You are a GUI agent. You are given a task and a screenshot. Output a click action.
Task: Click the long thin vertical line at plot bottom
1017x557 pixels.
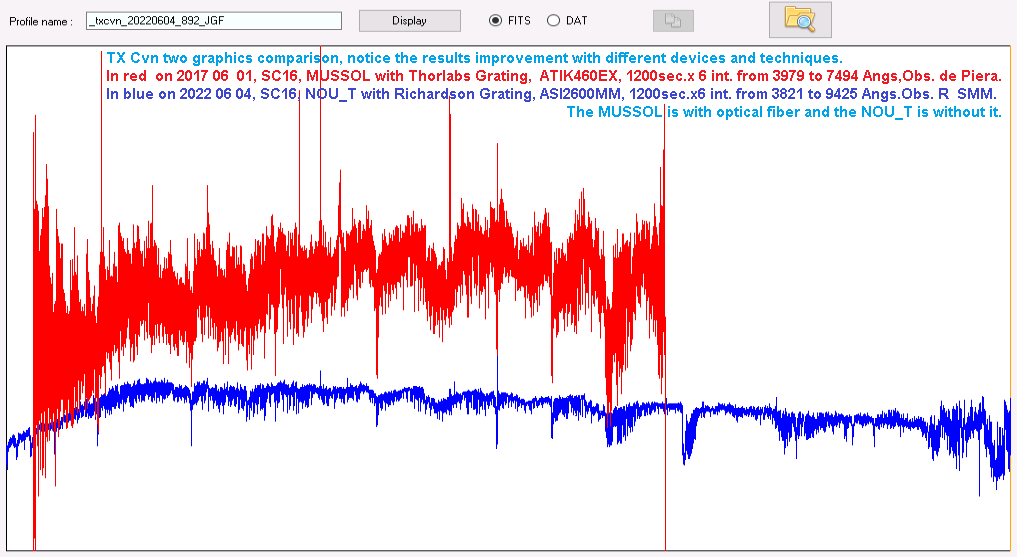(x=665, y=500)
